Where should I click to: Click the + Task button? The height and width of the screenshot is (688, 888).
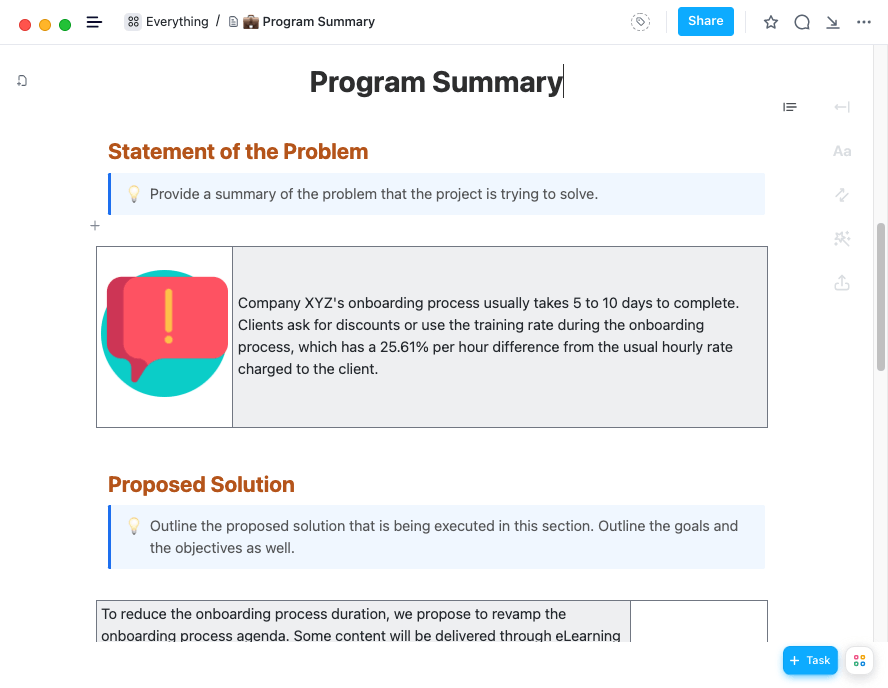pos(810,660)
